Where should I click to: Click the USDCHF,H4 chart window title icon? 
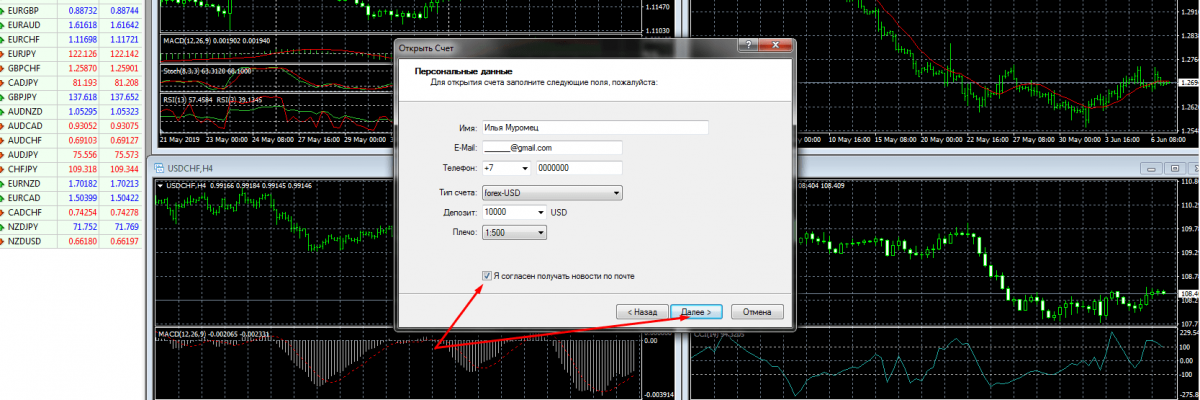157,168
